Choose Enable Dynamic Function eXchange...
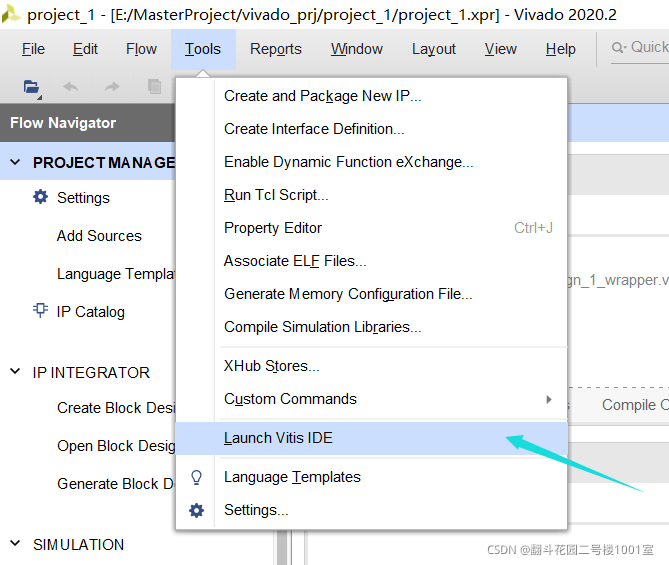The width and height of the screenshot is (669, 565). click(x=371, y=162)
